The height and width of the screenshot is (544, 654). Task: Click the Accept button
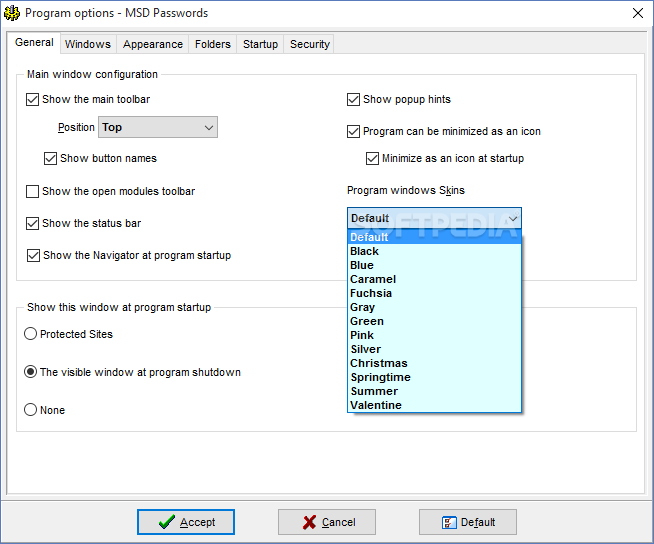(x=186, y=522)
